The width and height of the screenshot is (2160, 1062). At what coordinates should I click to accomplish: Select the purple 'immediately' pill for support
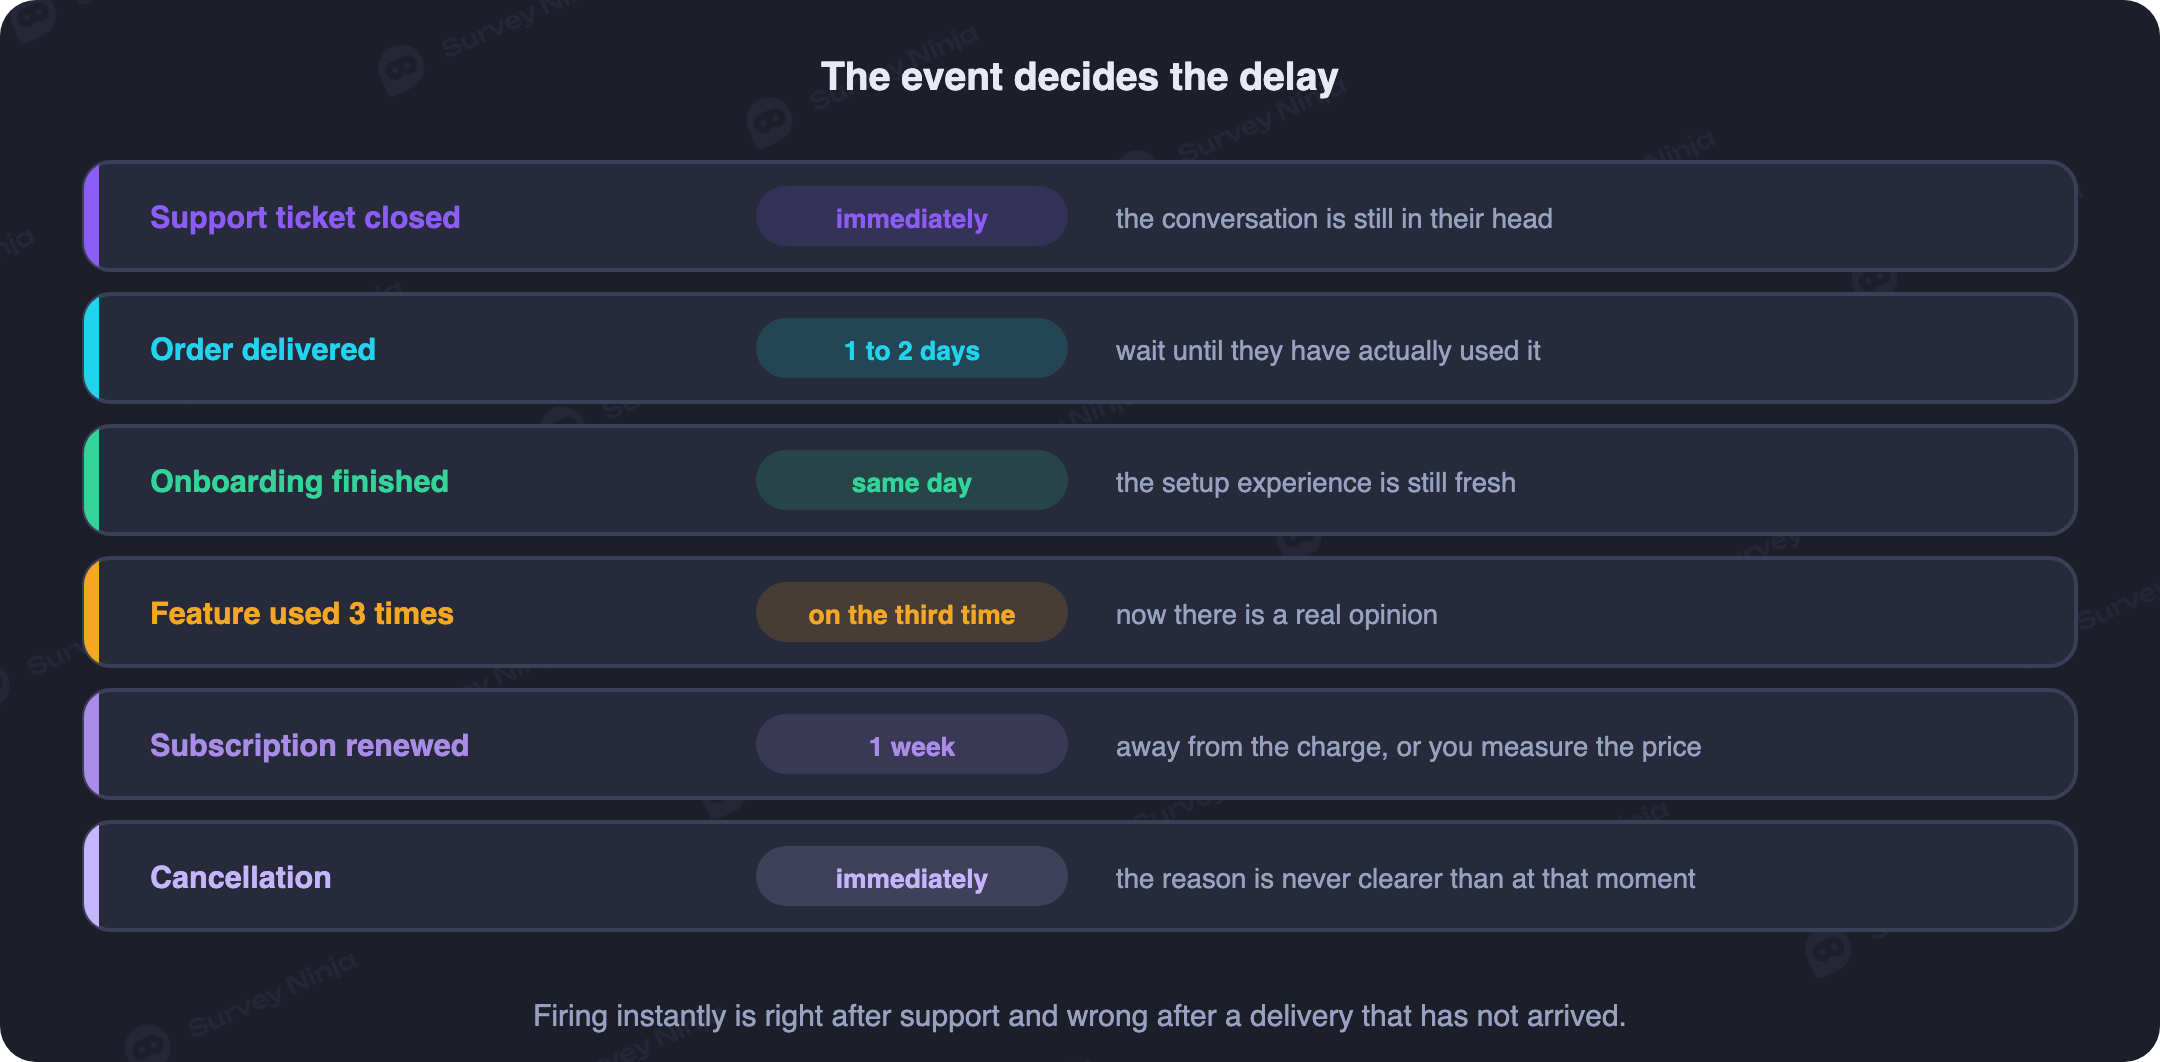[911, 217]
